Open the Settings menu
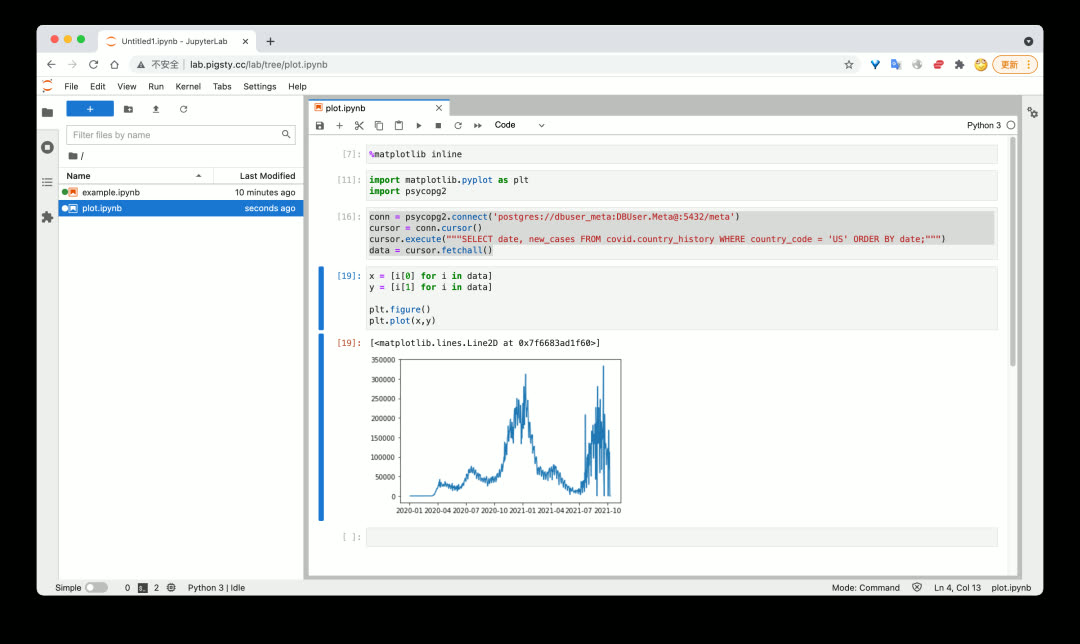Screen dimensions: 1080x644 pyautogui.click(x=259, y=86)
